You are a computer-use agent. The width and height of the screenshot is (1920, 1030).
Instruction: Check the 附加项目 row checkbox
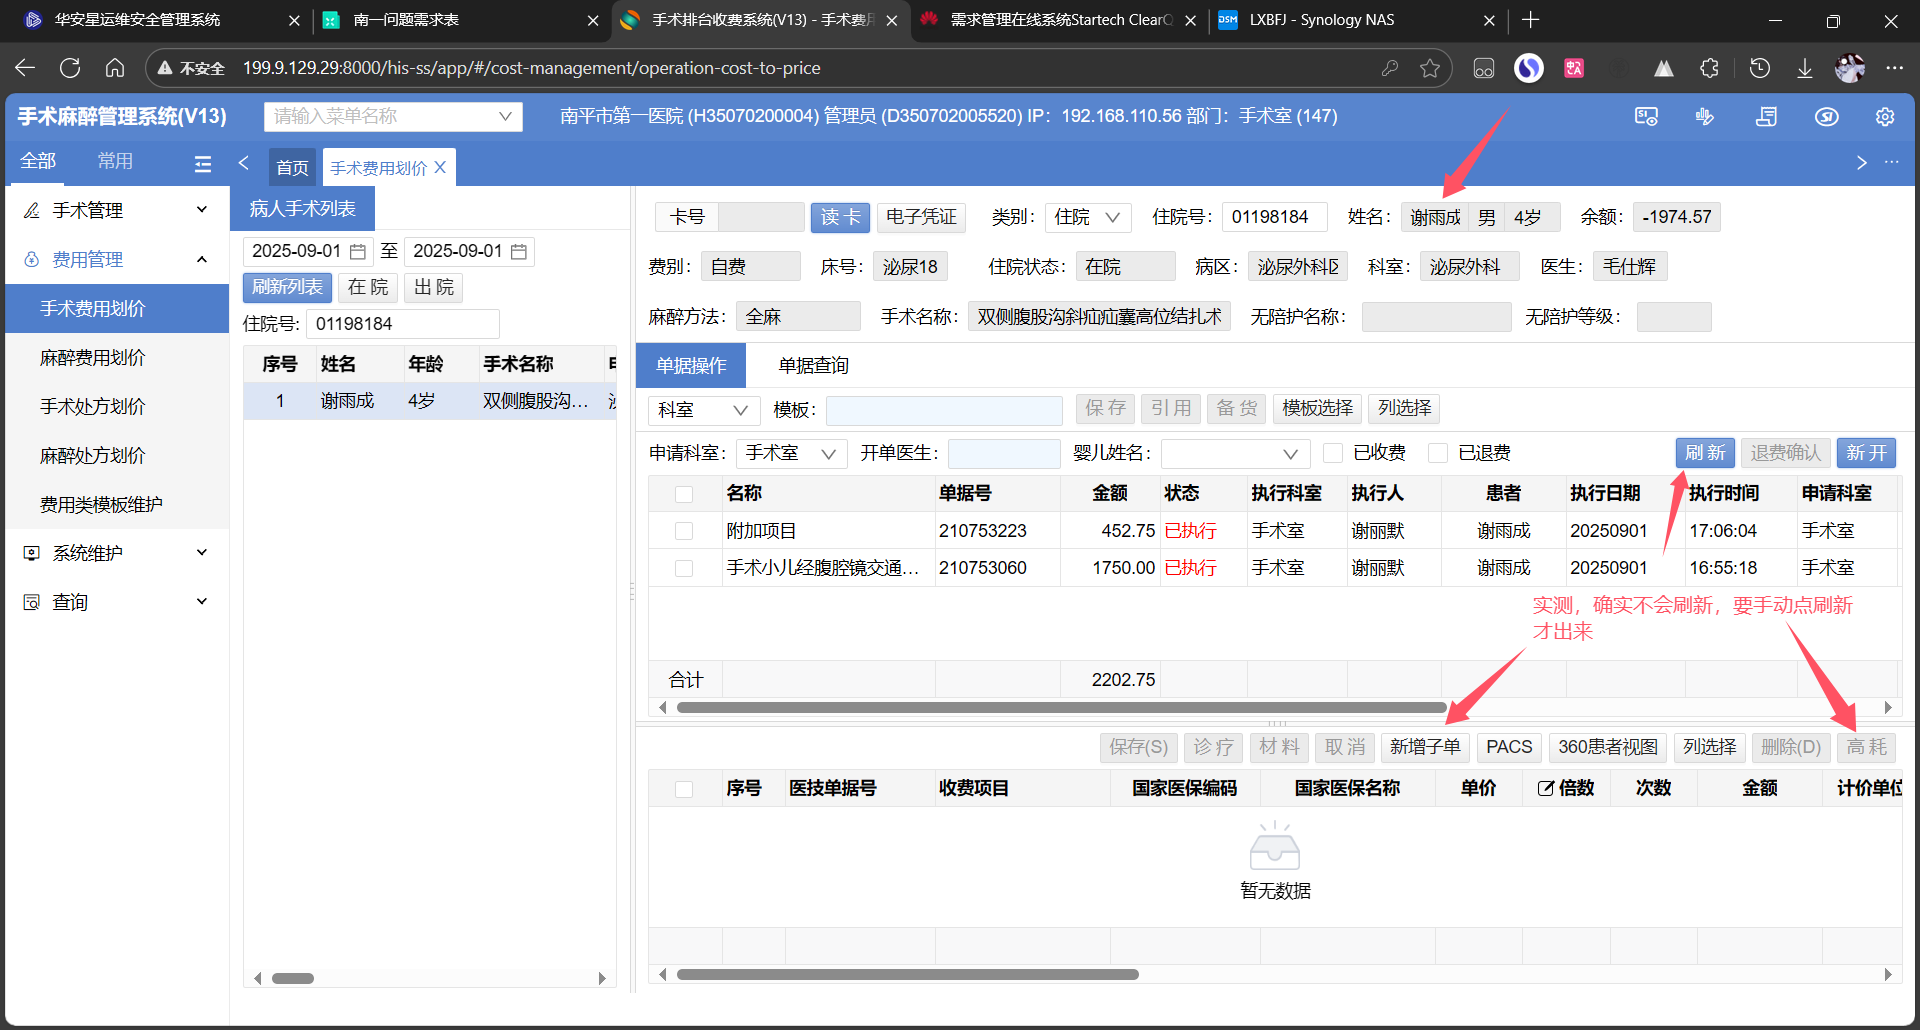pyautogui.click(x=684, y=531)
